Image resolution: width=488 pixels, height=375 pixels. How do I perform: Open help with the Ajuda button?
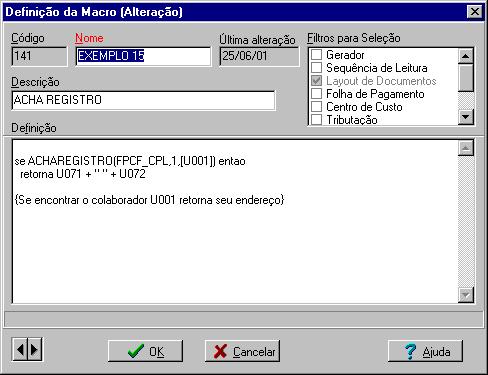pyautogui.click(x=425, y=351)
